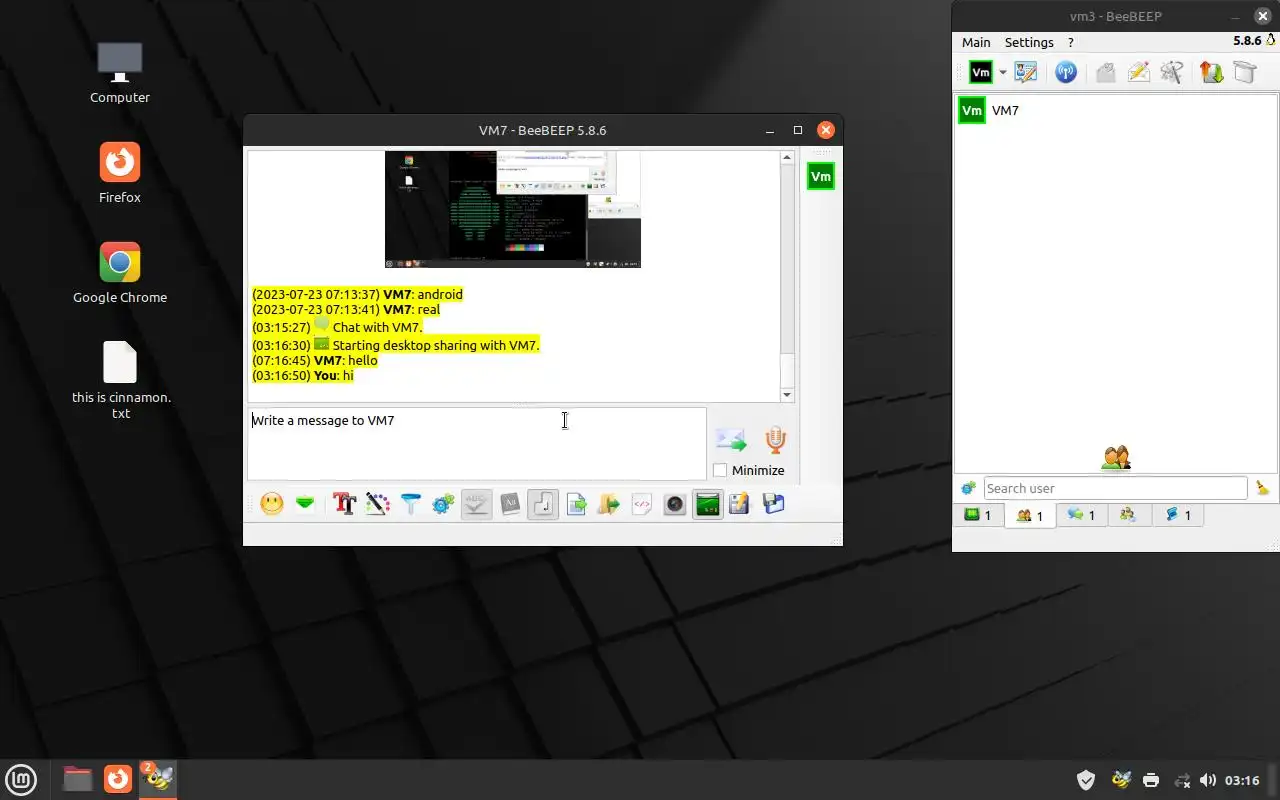1280x800 pixels.
Task: Click the 03:16 clock in the panel
Action: (1242, 780)
